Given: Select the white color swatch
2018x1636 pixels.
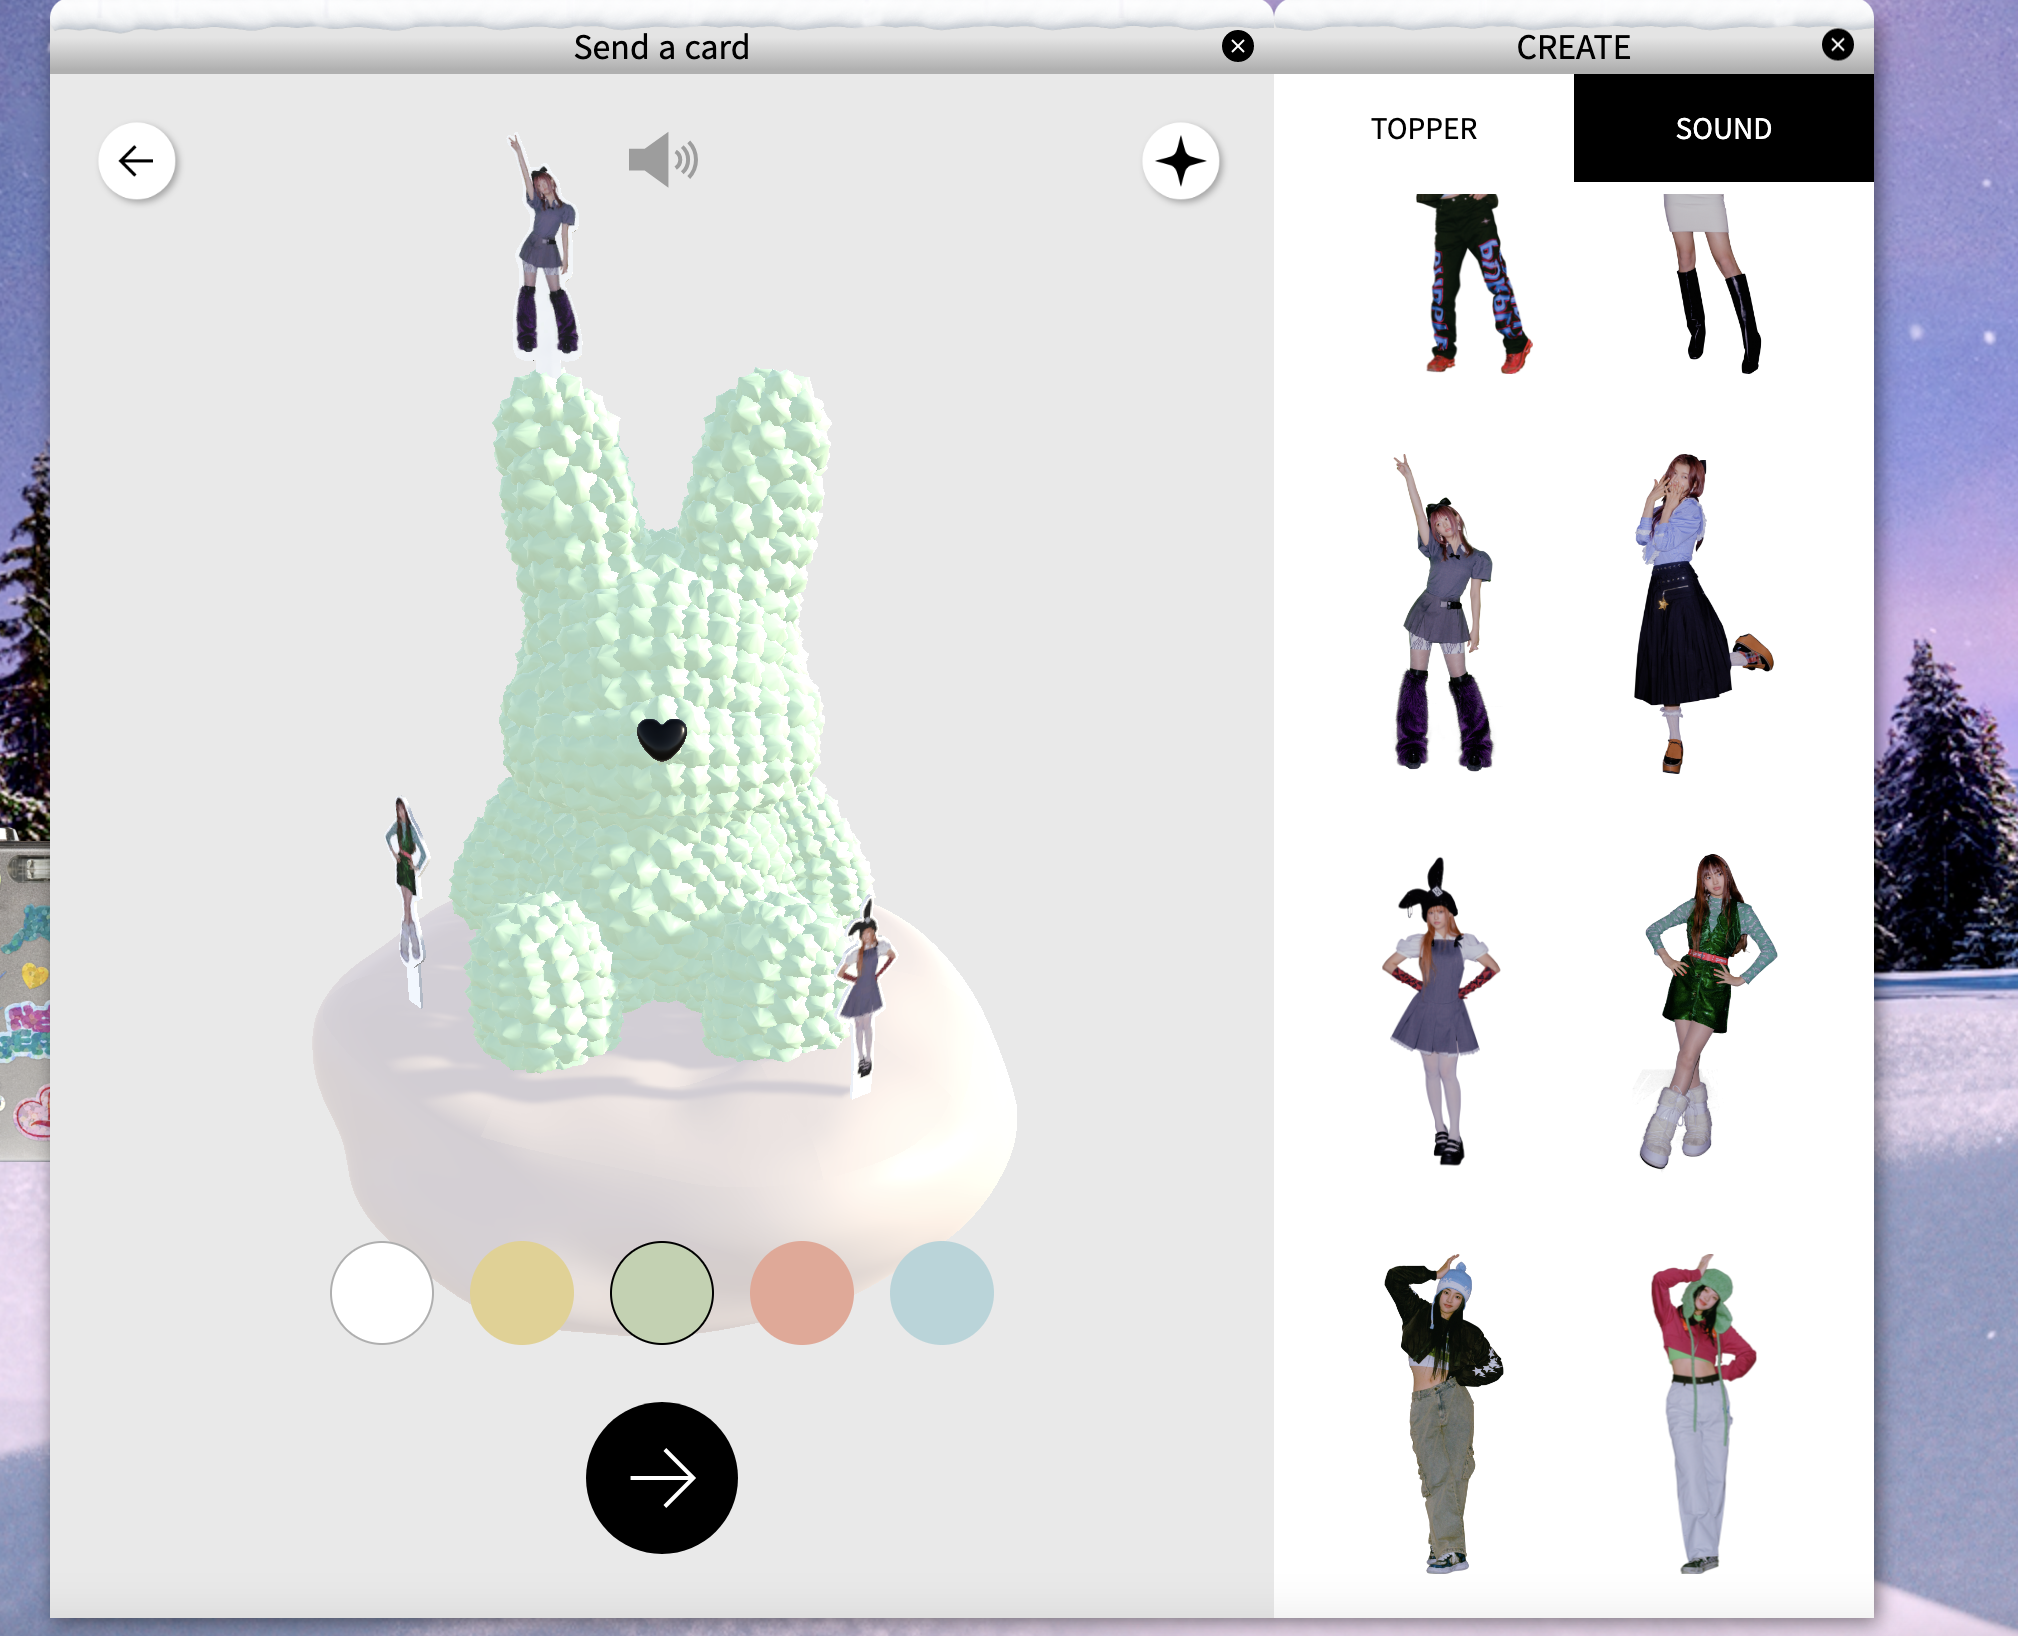Looking at the screenshot, I should point(382,1293).
